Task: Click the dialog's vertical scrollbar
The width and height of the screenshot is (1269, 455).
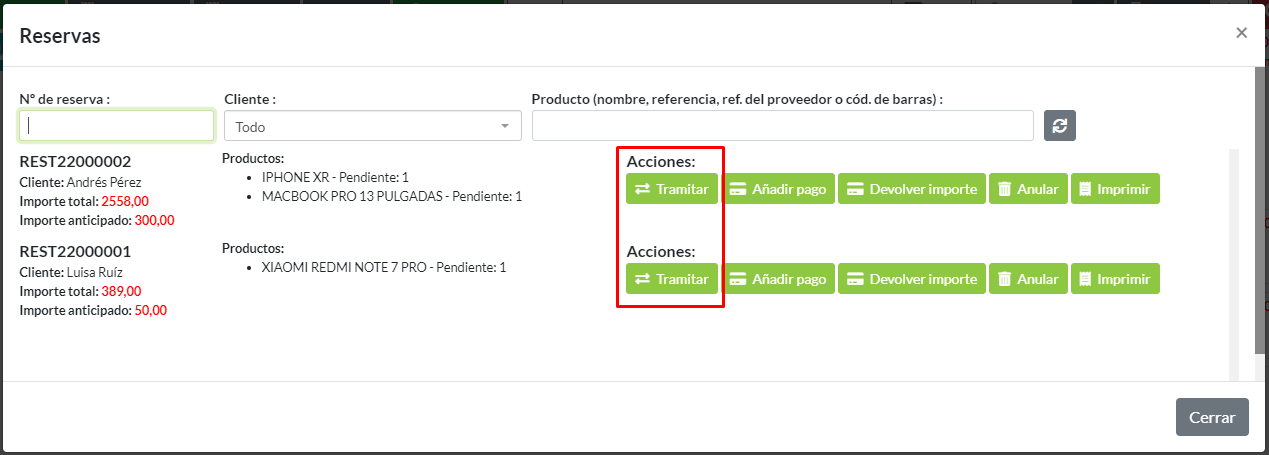Action: (1260, 210)
